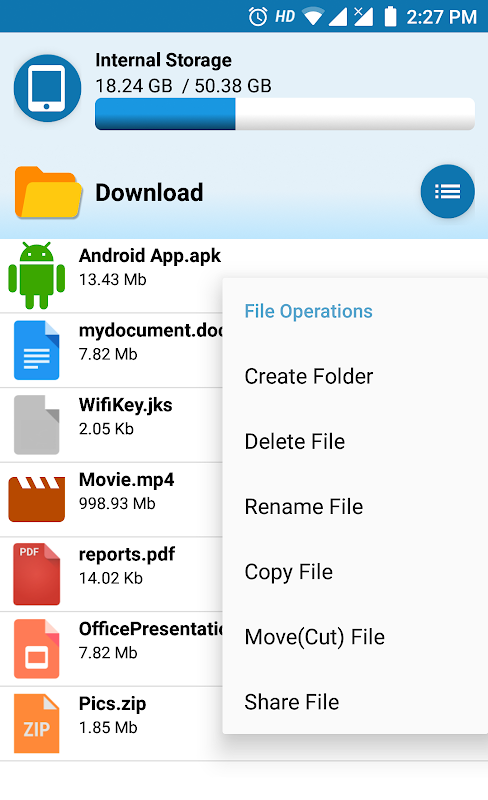The image size is (488, 800).
Task: Tap the HD status indicator
Action: pos(285,17)
